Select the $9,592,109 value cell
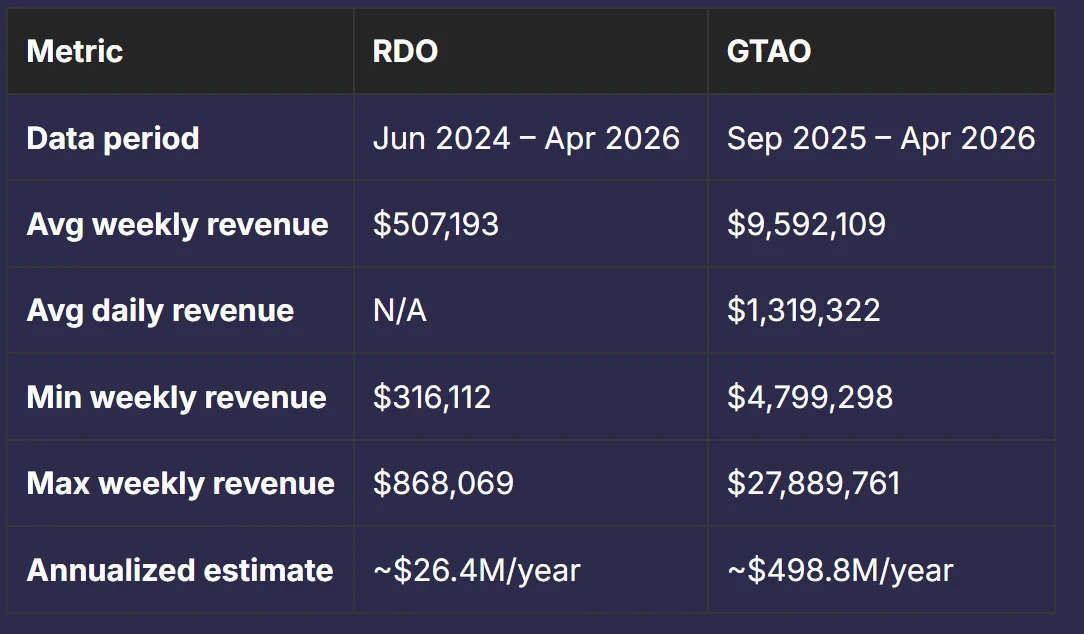1084x634 pixels. (806, 224)
